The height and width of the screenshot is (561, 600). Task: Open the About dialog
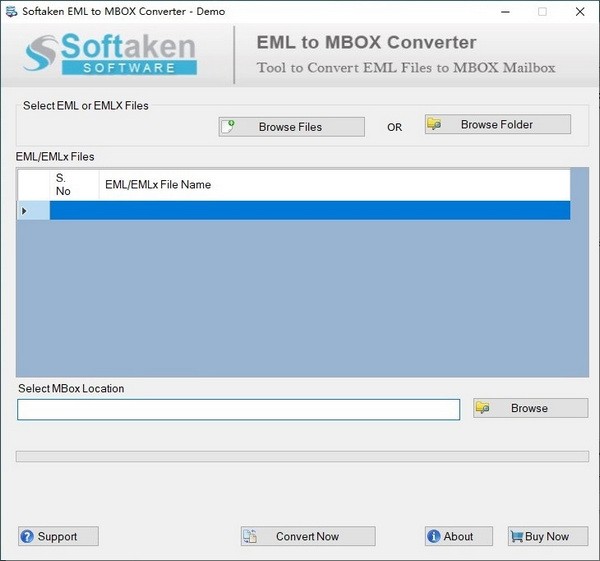click(x=458, y=536)
